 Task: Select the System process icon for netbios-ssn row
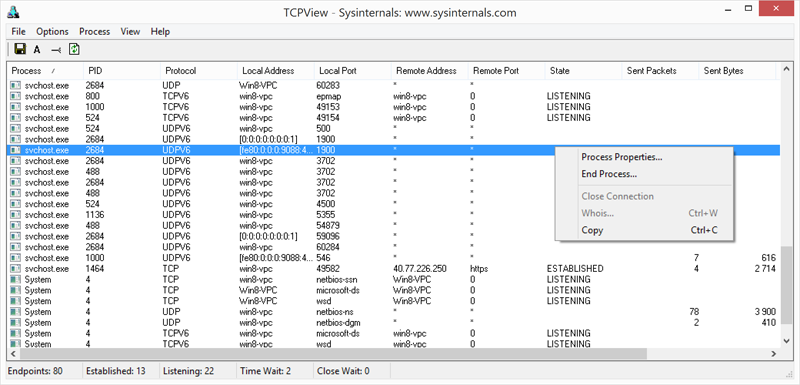pos(16,279)
